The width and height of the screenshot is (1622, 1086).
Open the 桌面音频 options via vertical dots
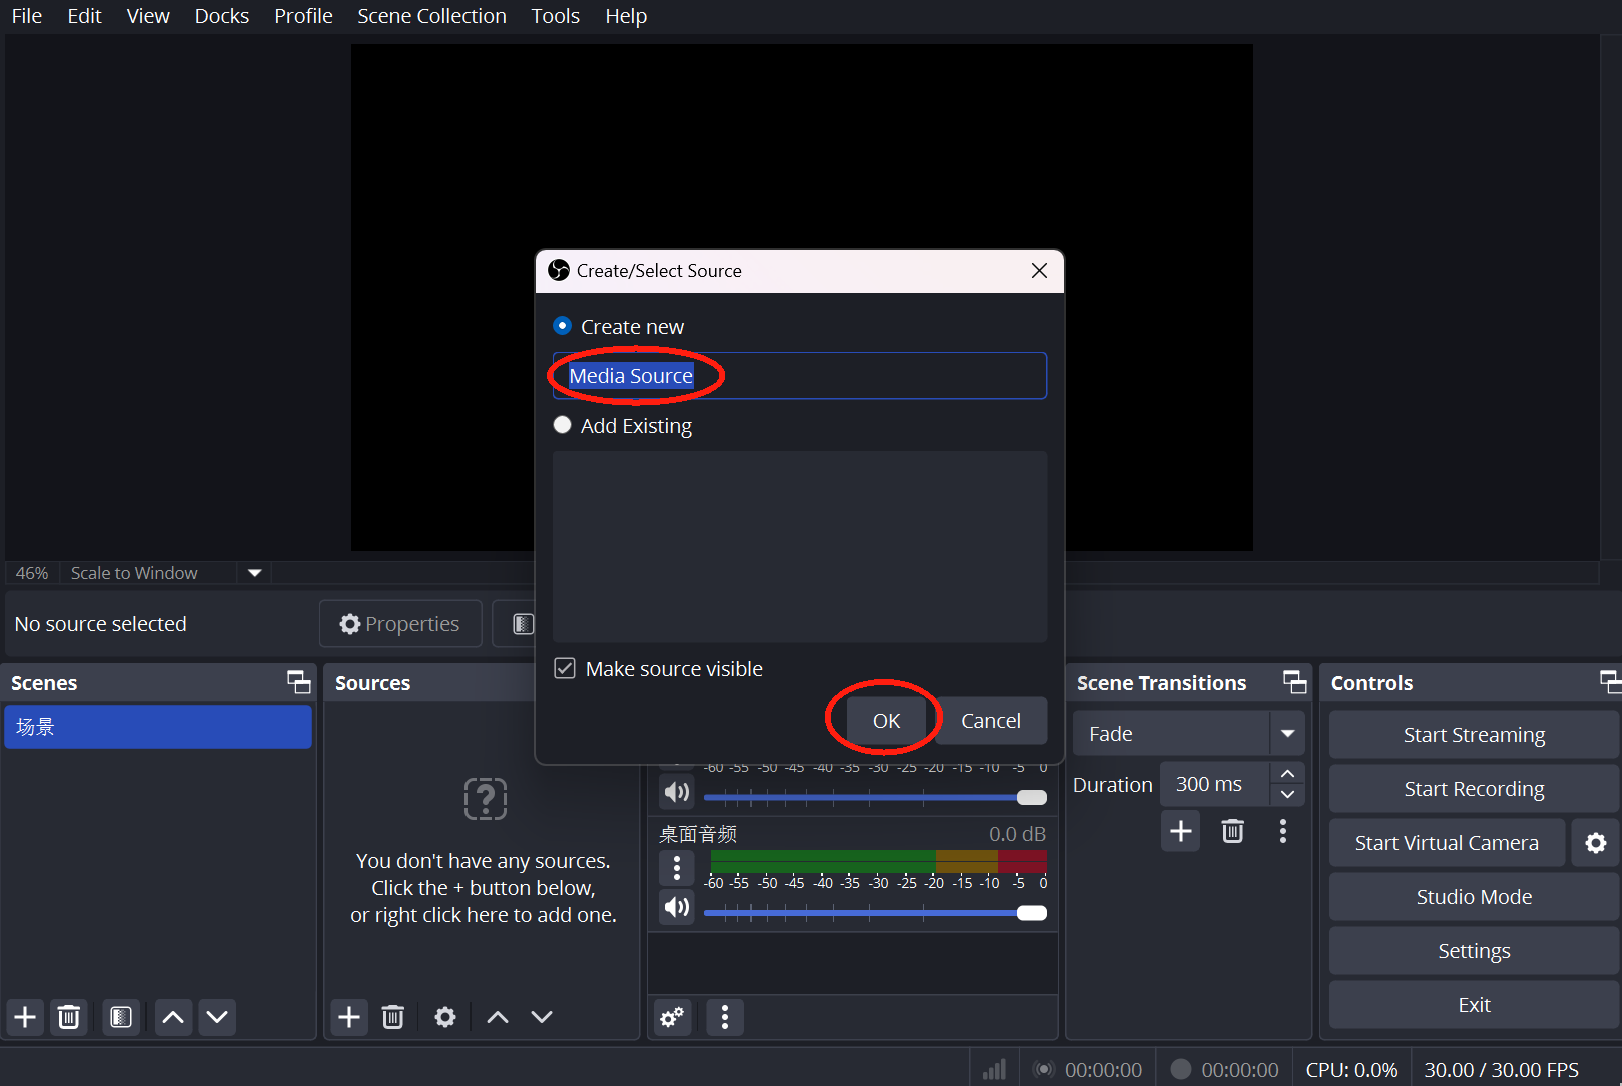[676, 868]
